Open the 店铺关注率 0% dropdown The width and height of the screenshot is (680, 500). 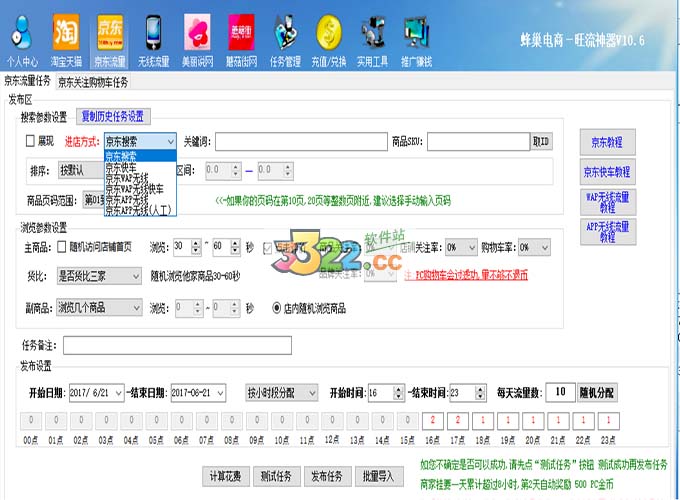pos(461,248)
